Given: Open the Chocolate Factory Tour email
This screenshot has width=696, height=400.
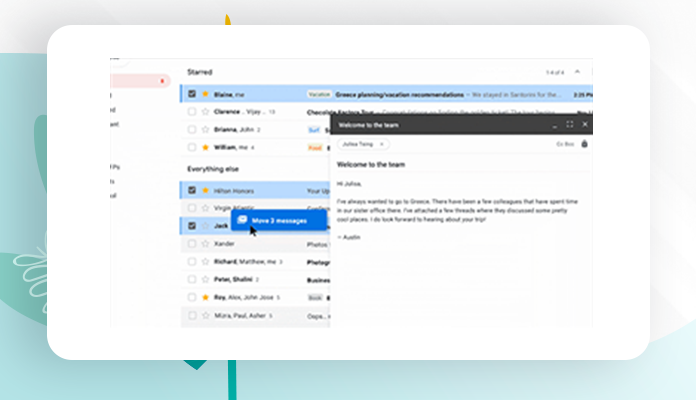Looking at the screenshot, I should point(340,111).
